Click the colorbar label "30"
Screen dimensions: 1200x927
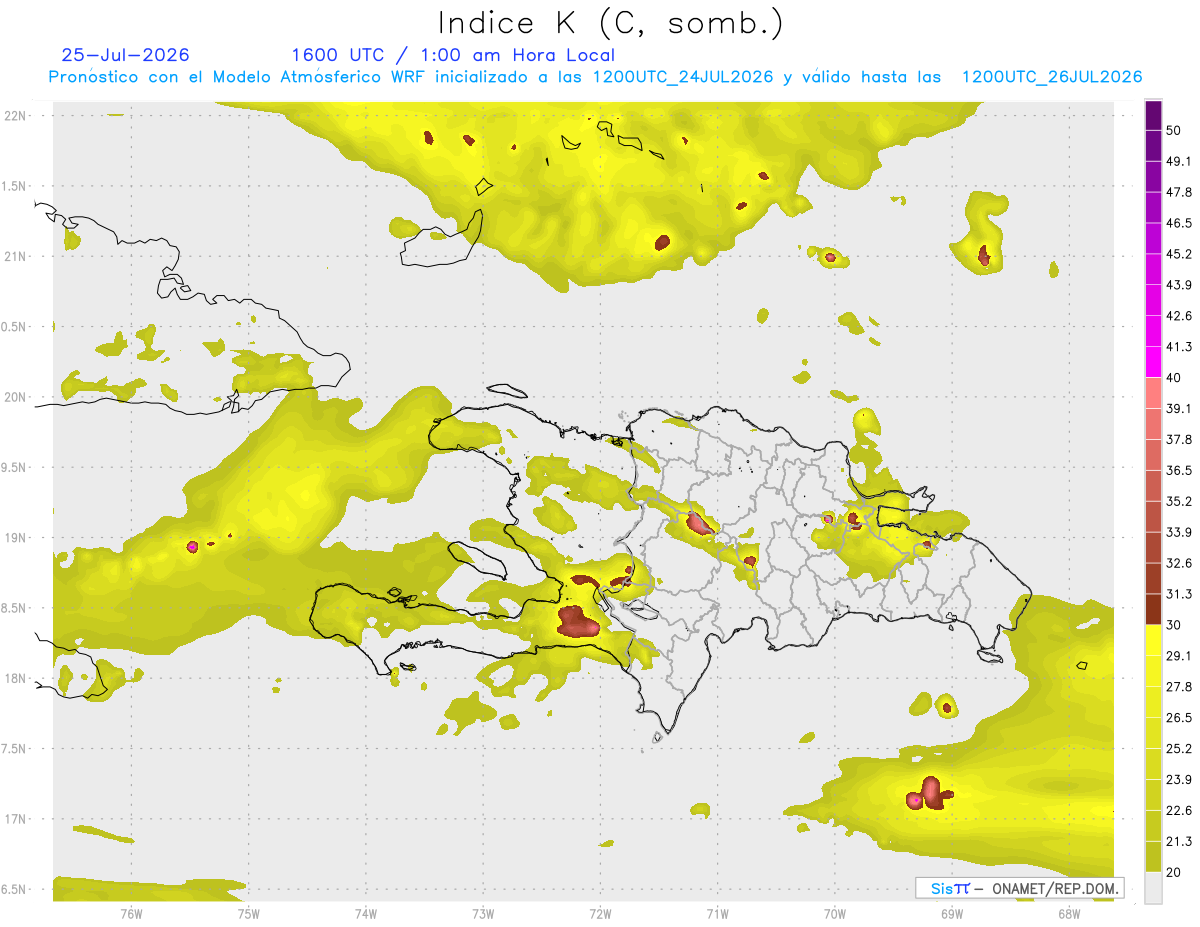click(x=1174, y=625)
